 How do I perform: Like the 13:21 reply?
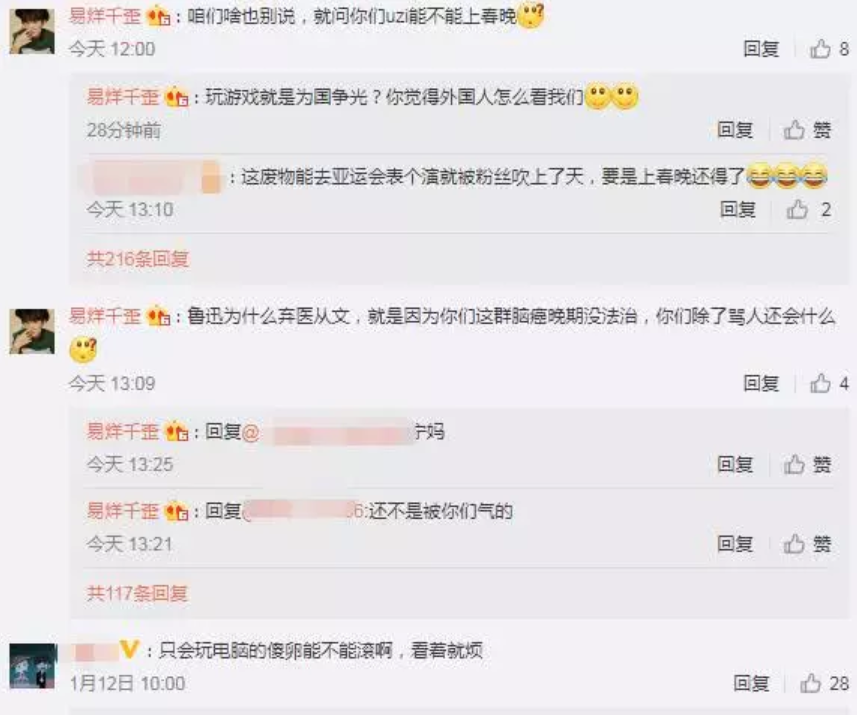(x=807, y=544)
